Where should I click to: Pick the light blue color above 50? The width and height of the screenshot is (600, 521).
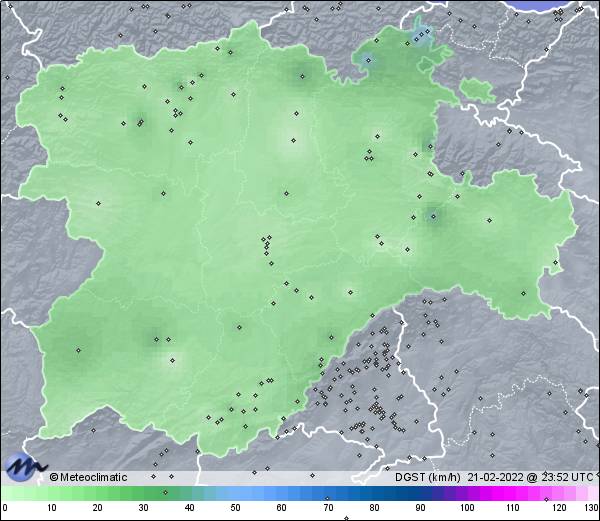click(235, 493)
